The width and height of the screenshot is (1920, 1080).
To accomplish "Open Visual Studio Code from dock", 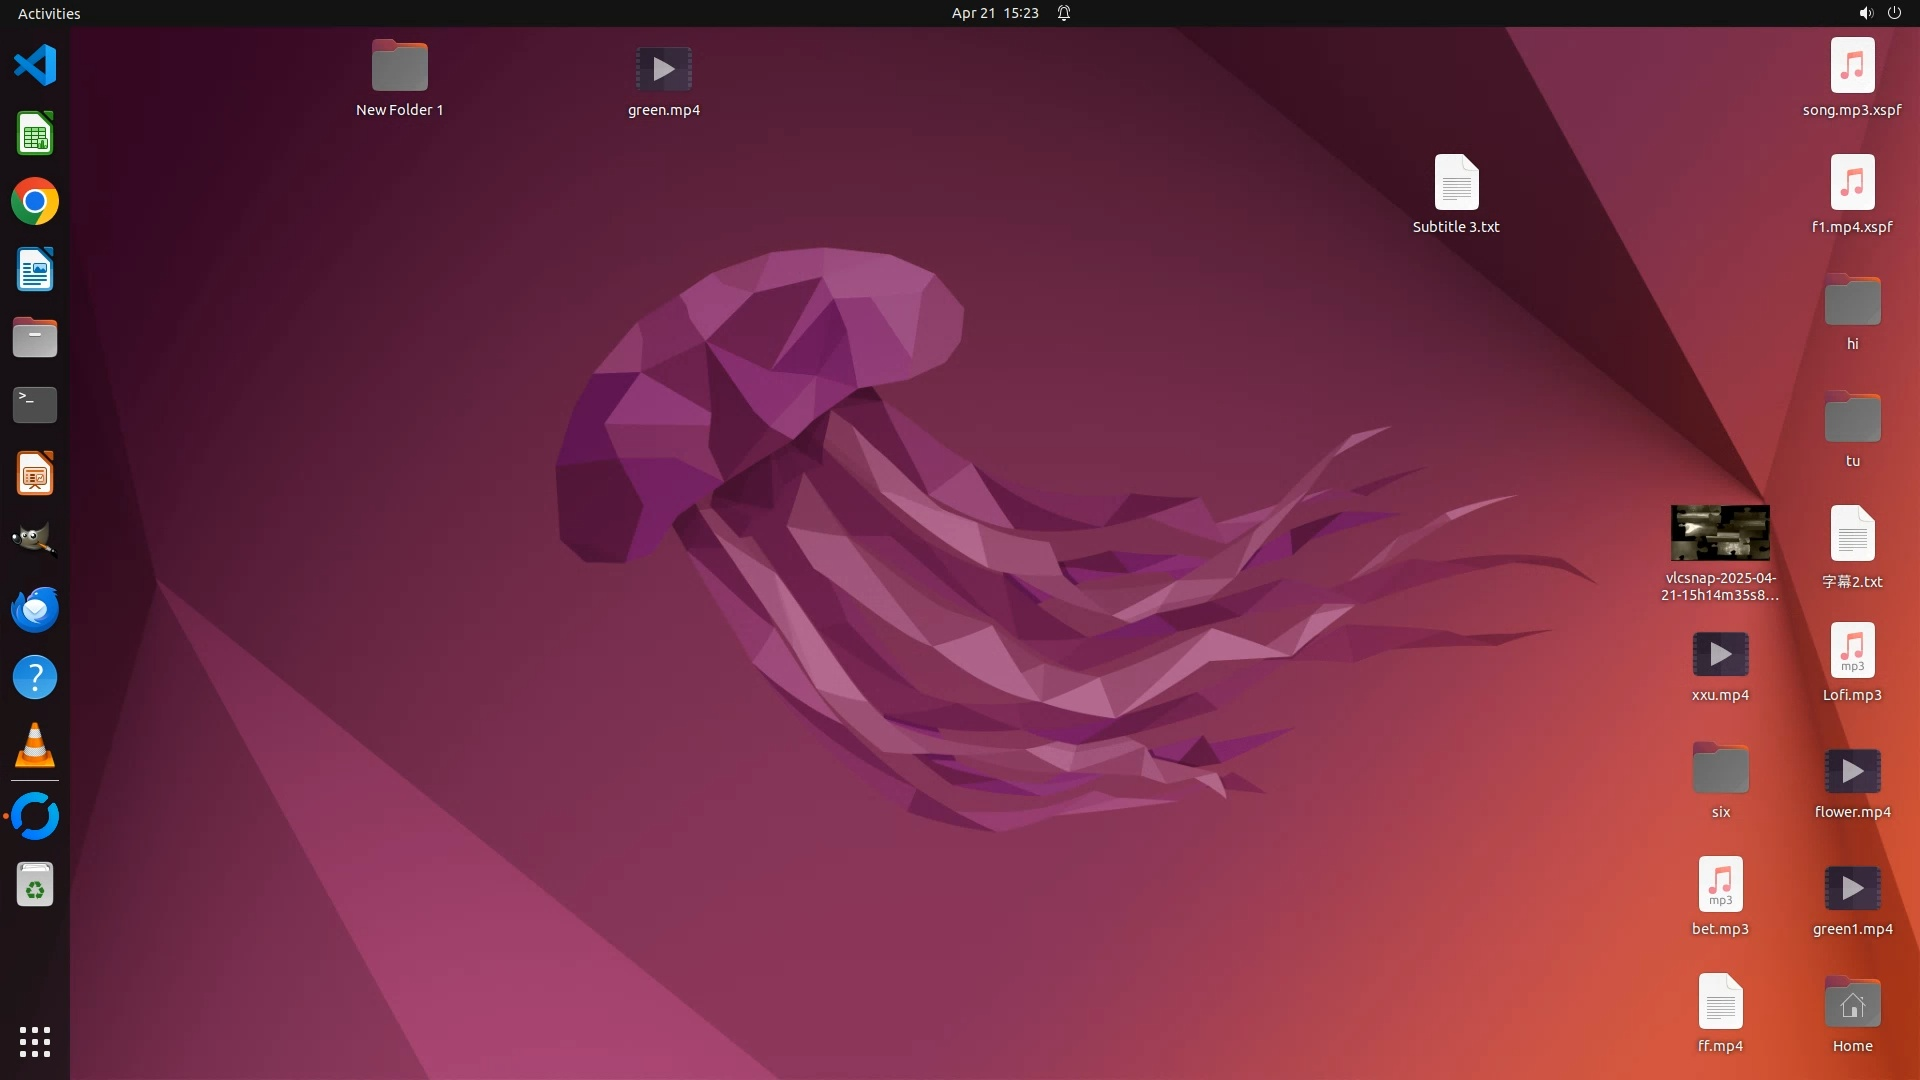I will pyautogui.click(x=35, y=66).
